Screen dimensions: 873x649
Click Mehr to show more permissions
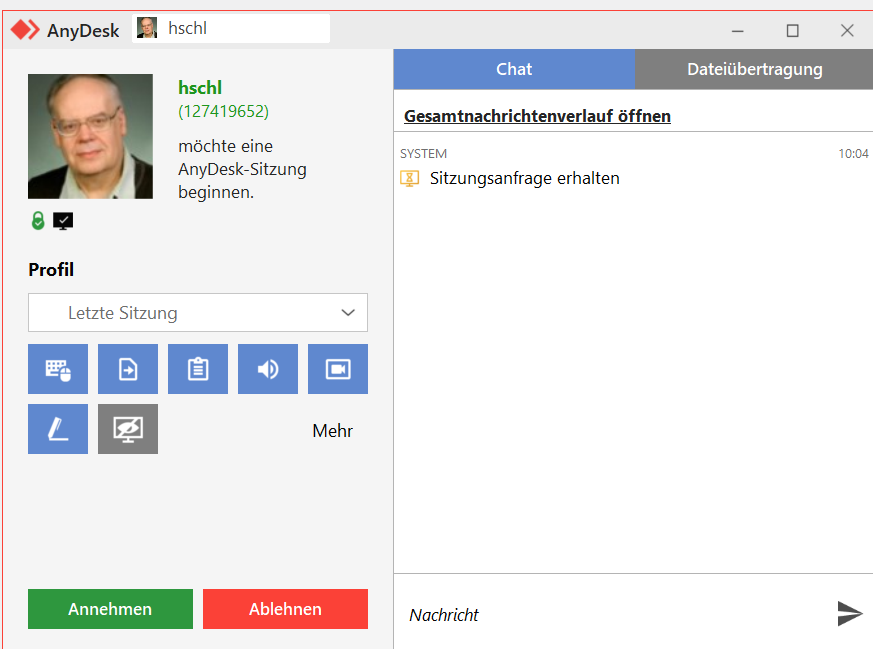coord(332,431)
